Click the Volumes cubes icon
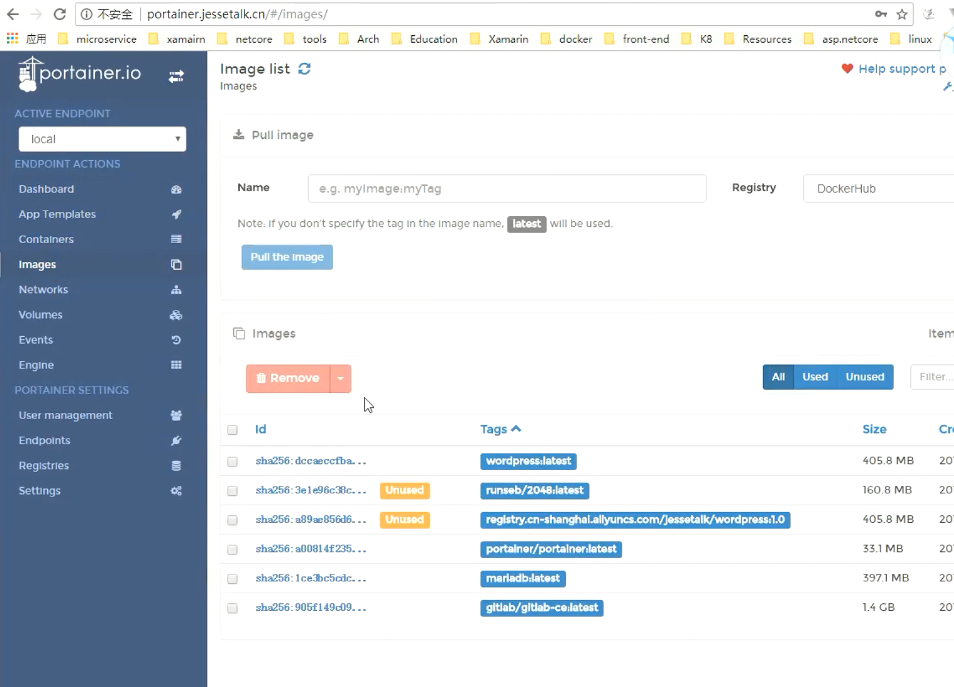The width and height of the screenshot is (954, 687). (176, 315)
